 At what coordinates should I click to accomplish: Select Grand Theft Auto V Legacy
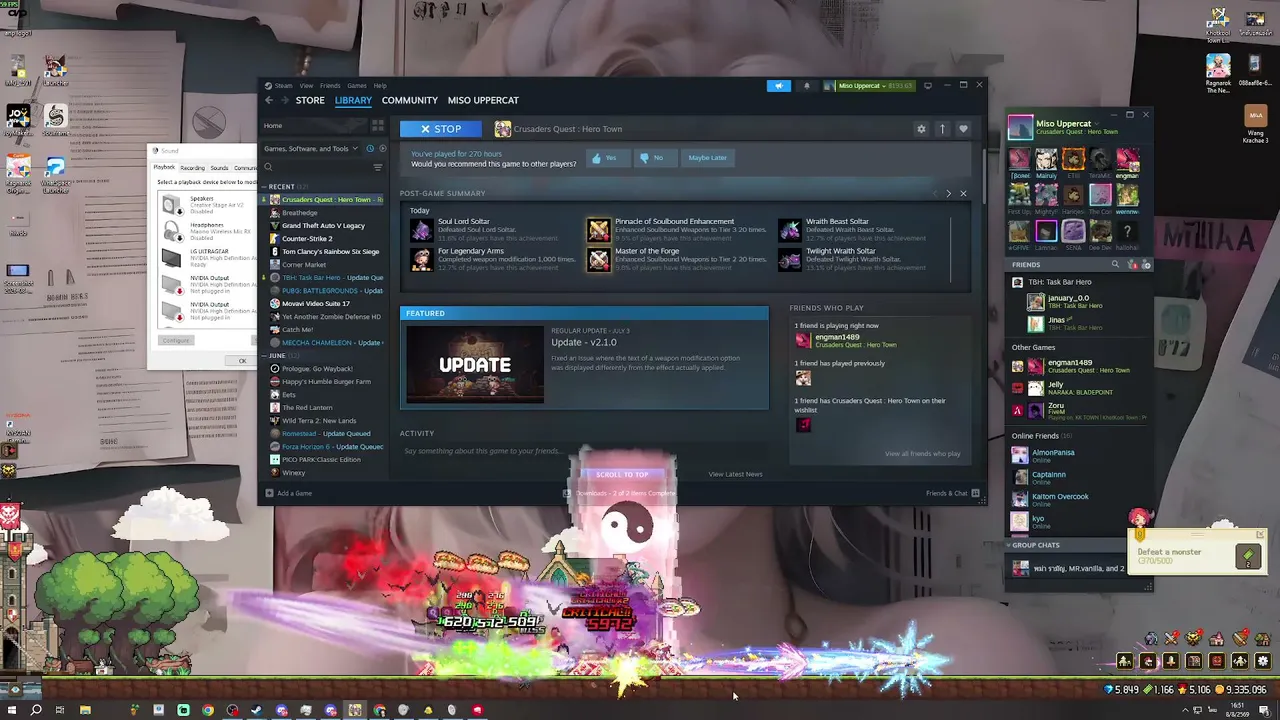(x=323, y=226)
